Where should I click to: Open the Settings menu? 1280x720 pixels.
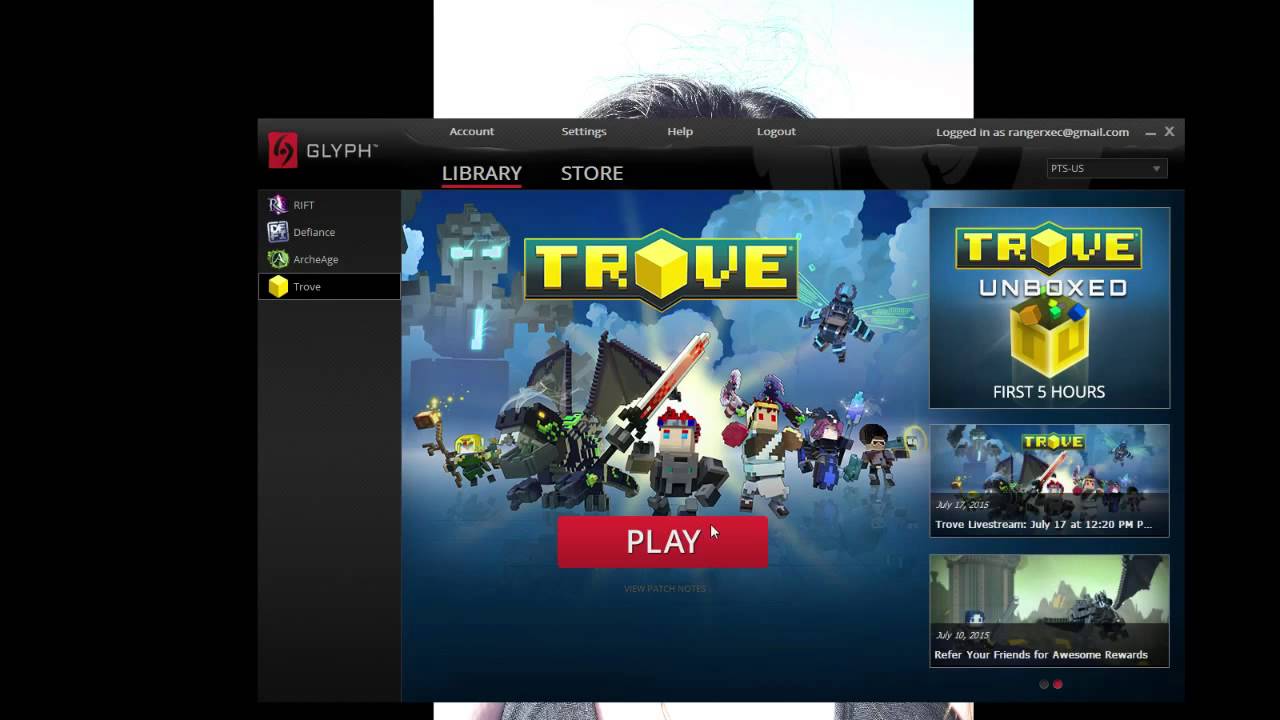click(584, 131)
